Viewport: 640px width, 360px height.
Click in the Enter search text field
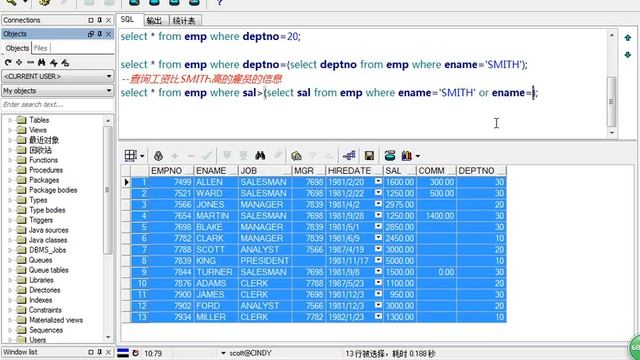click(x=58, y=104)
